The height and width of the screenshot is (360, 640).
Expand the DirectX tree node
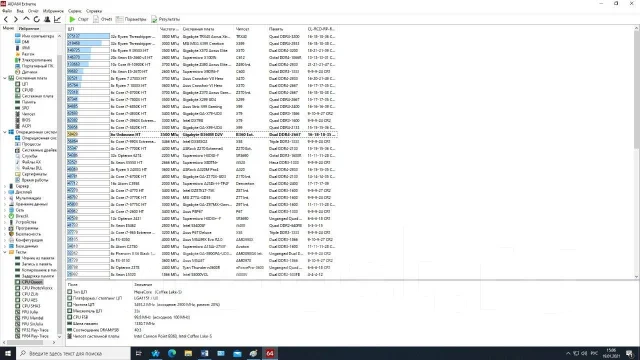[5, 216]
